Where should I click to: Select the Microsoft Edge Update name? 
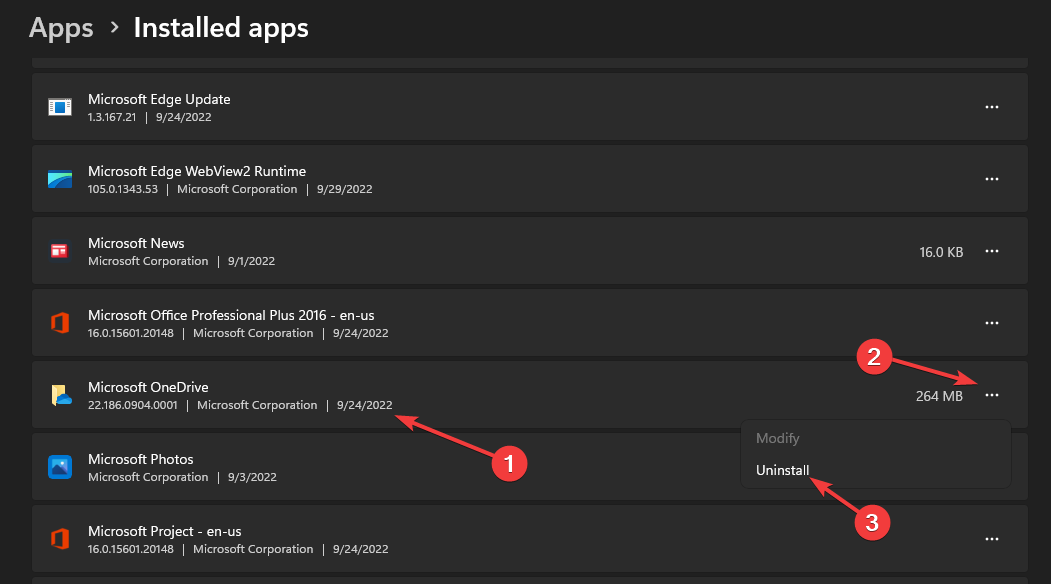(x=159, y=99)
